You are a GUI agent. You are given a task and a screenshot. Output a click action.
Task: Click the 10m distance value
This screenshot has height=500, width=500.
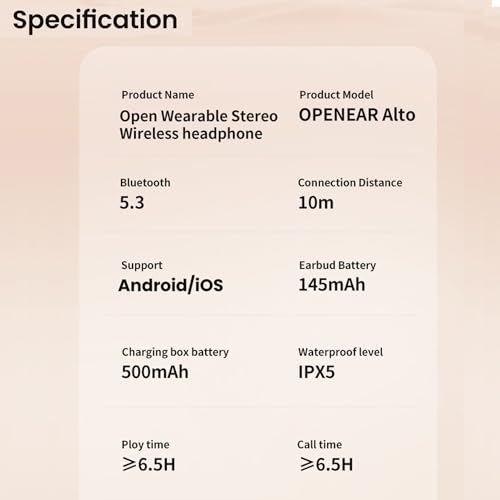(x=316, y=203)
